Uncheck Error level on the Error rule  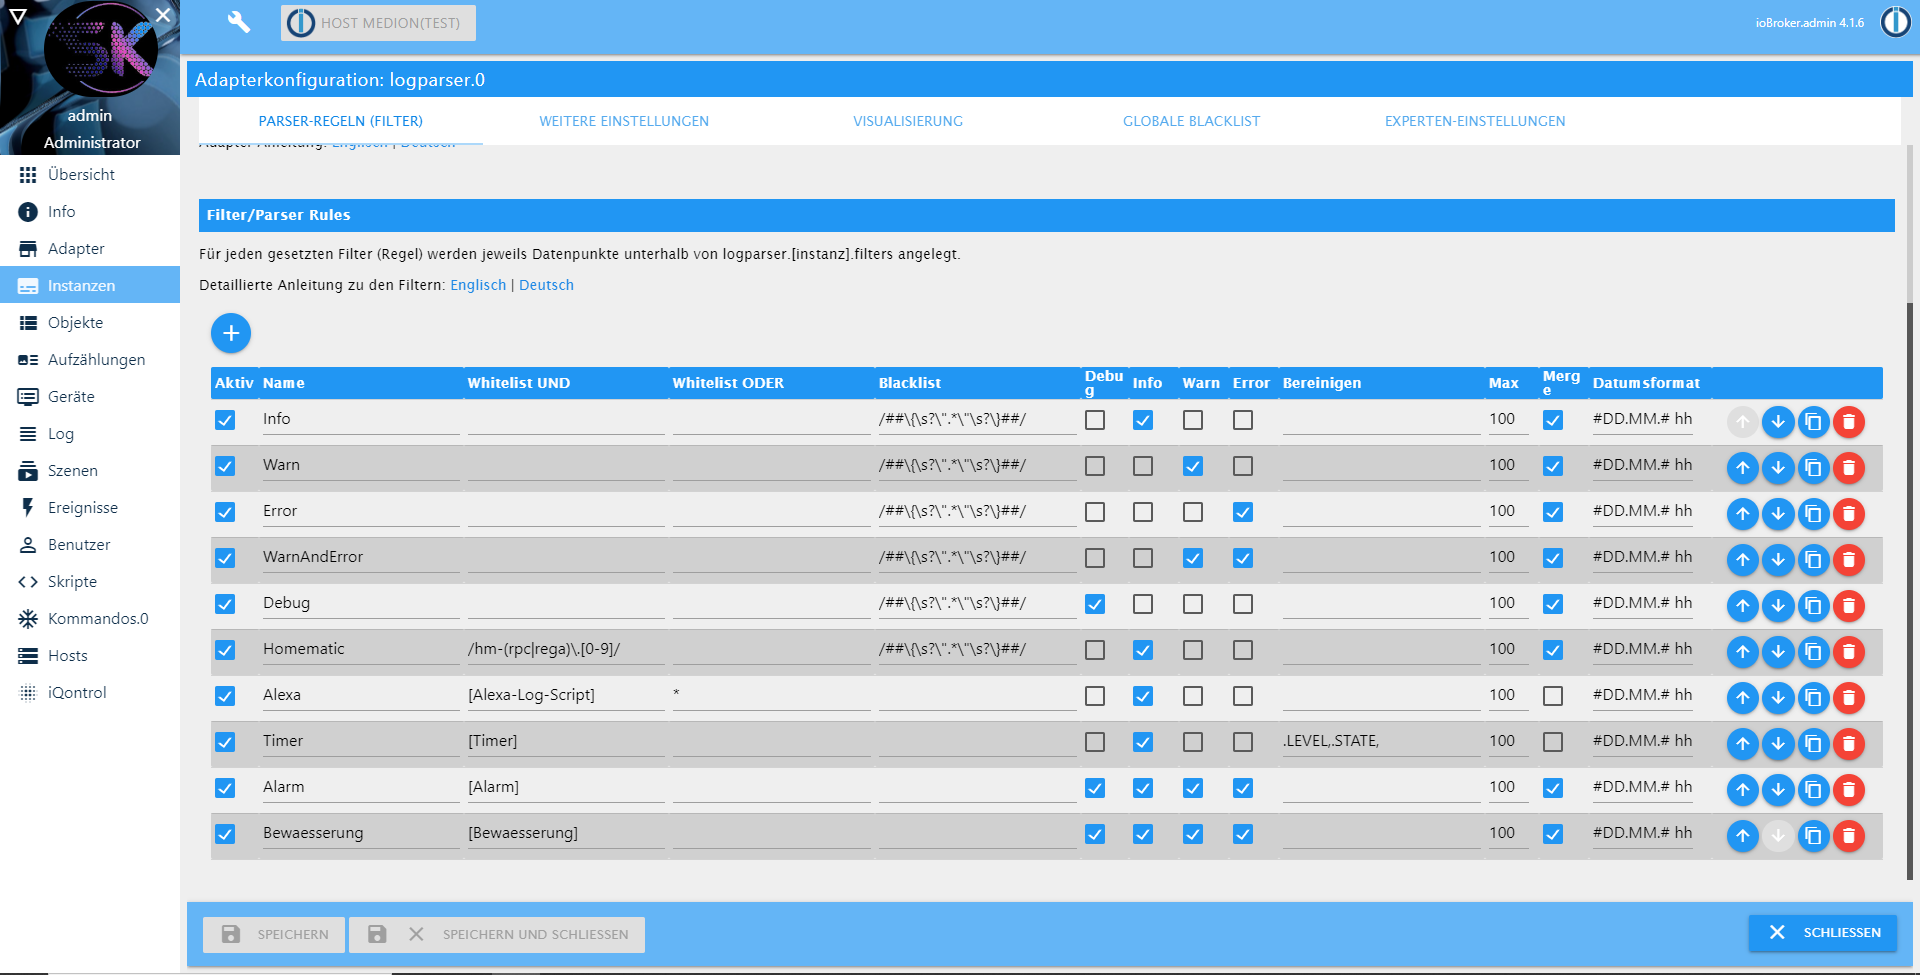point(1243,512)
